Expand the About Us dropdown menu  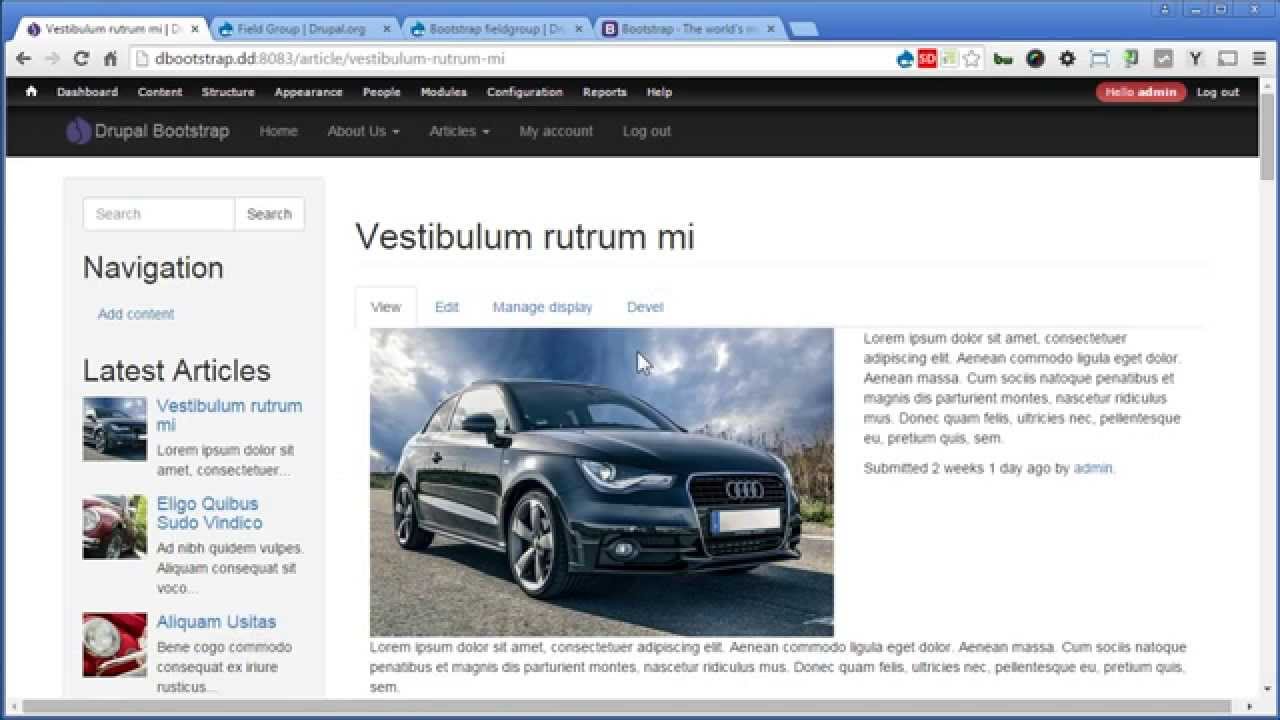coord(363,131)
